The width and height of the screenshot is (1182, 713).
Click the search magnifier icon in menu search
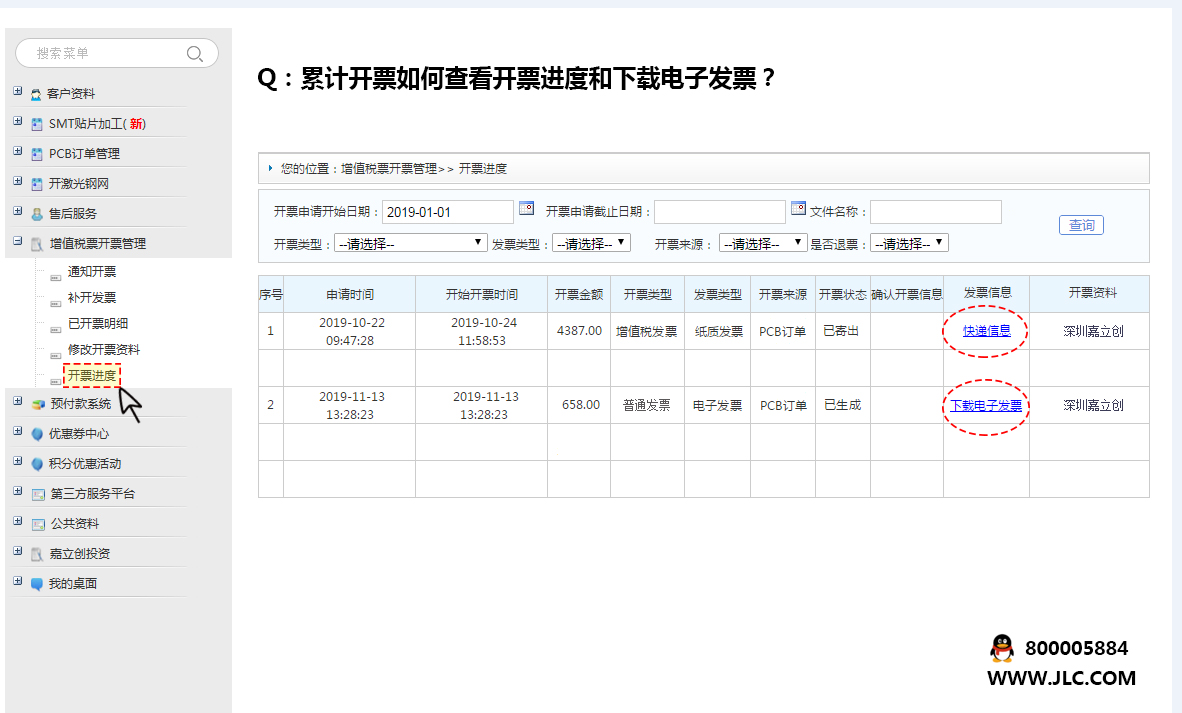click(x=195, y=54)
